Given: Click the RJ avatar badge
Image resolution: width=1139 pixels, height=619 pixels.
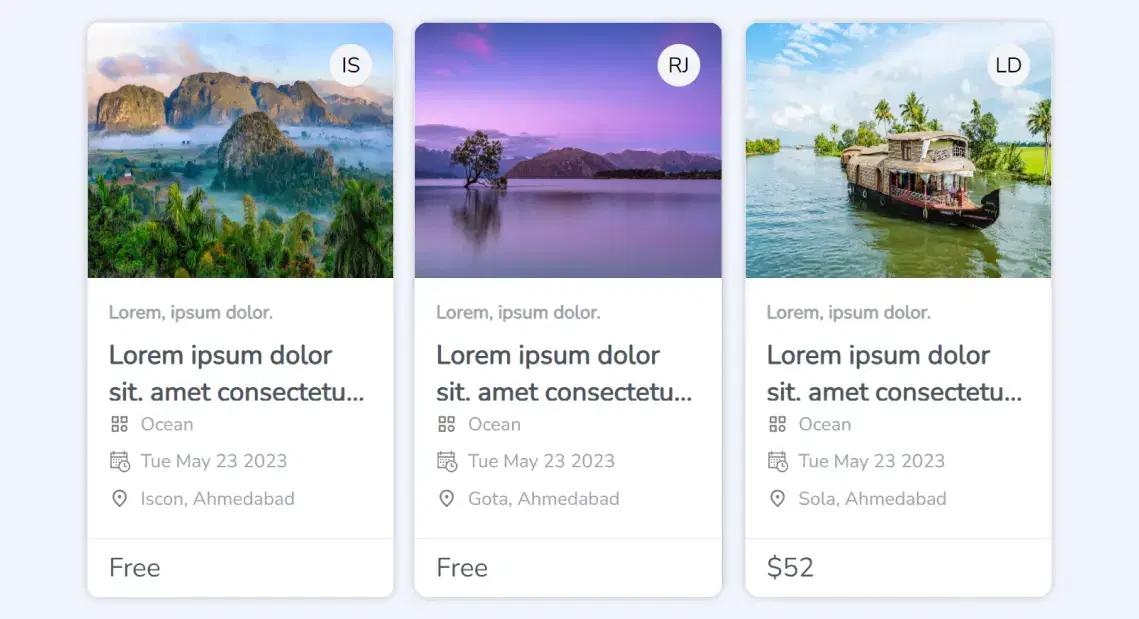Looking at the screenshot, I should tap(678, 66).
